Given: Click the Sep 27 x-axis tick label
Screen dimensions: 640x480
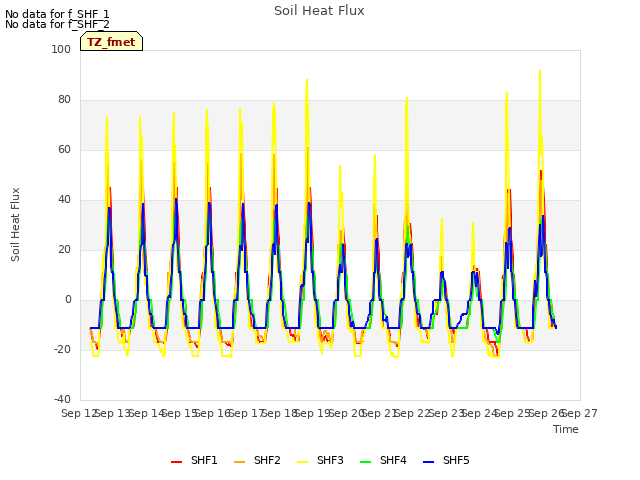Looking at the screenshot, I should pos(580,413).
